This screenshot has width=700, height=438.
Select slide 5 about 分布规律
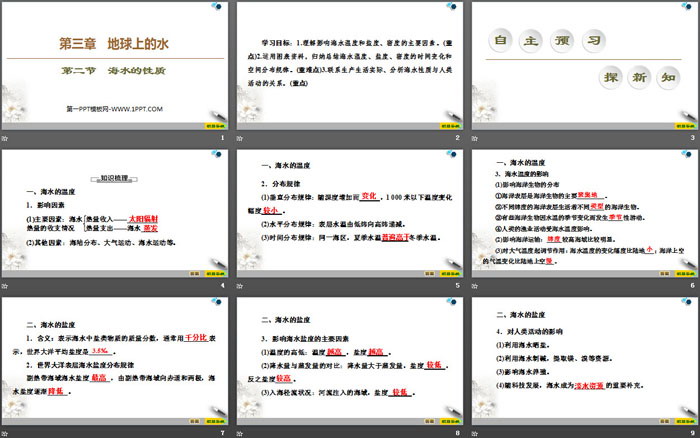tap(350, 213)
